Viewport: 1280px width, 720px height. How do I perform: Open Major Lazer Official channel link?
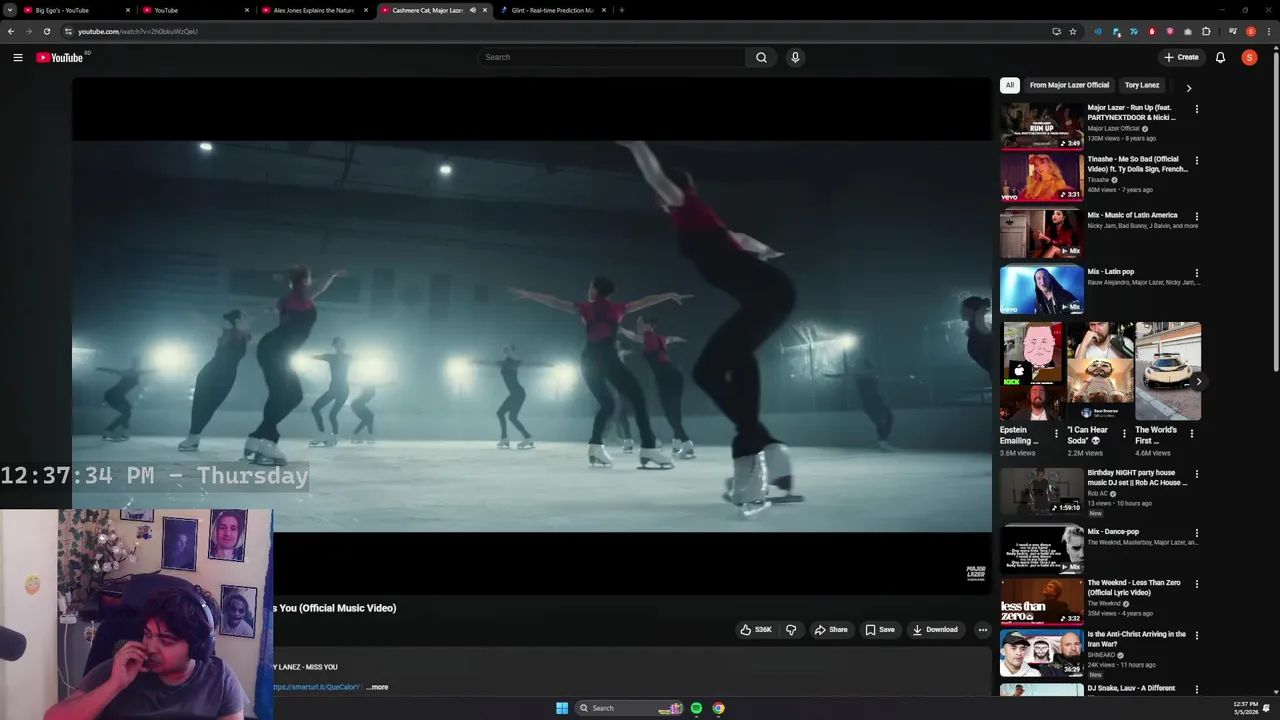(1114, 128)
